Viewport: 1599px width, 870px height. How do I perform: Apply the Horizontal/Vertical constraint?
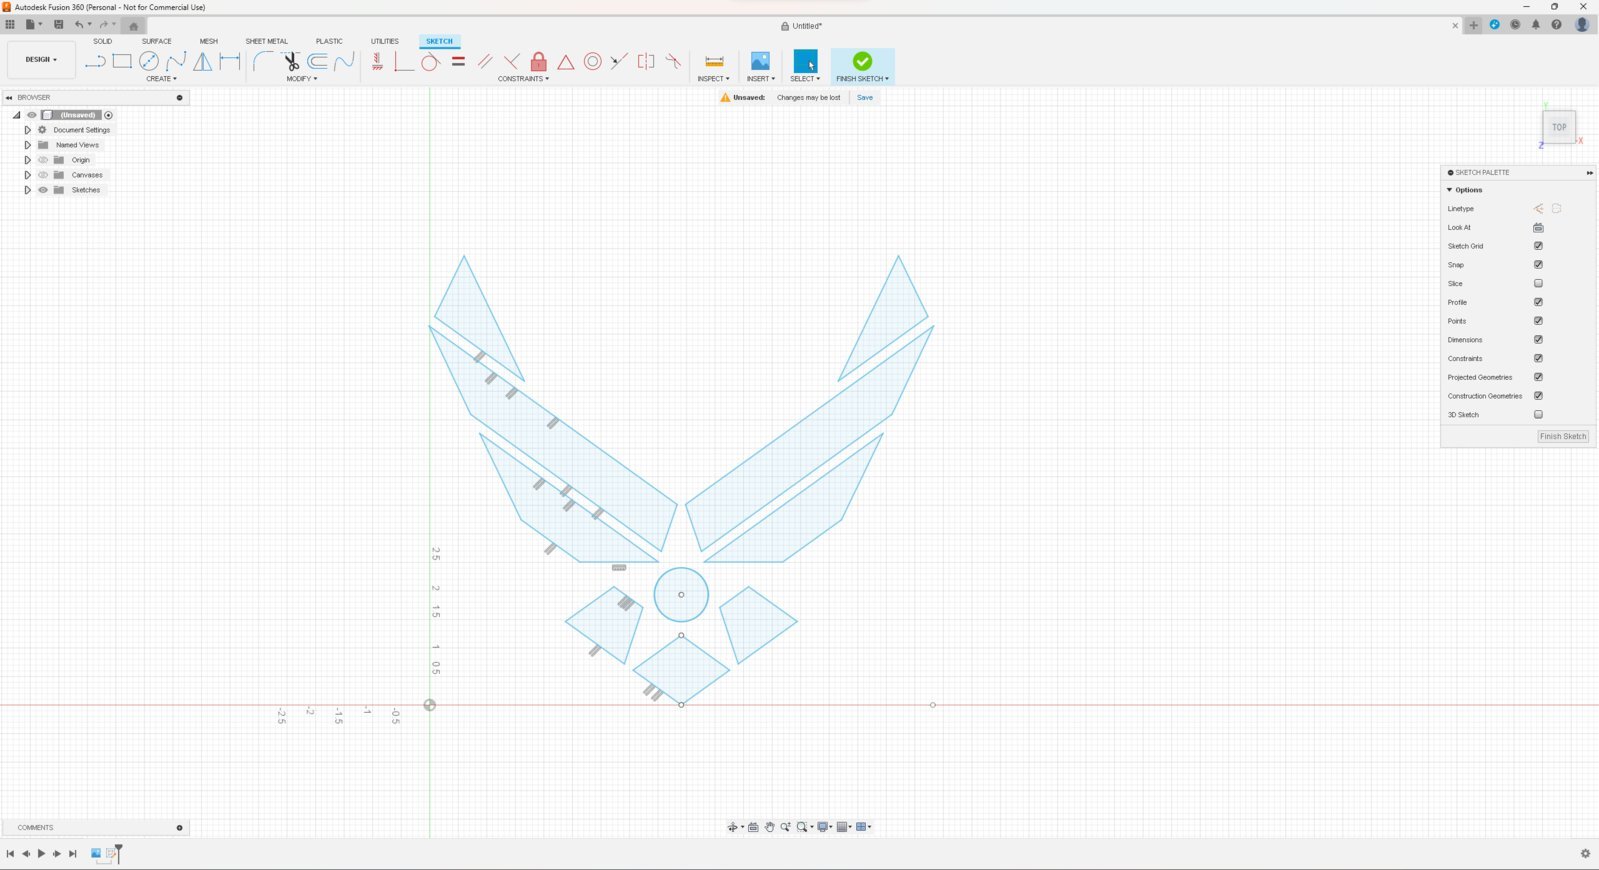click(x=377, y=62)
